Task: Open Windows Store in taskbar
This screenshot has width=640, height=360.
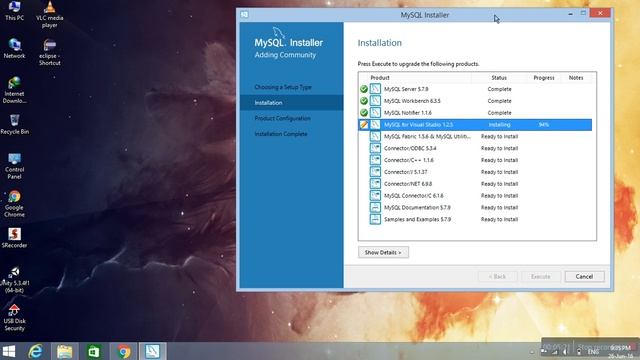Action: point(94,351)
